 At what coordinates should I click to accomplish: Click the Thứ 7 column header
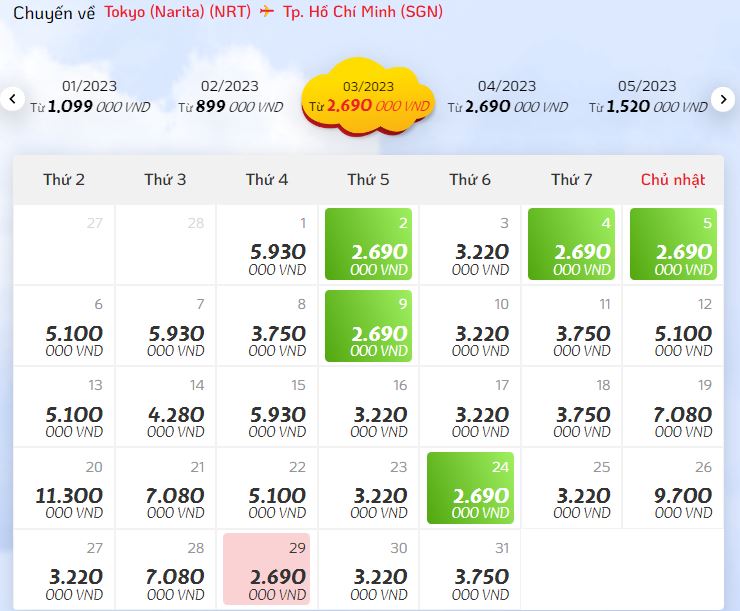[572, 180]
